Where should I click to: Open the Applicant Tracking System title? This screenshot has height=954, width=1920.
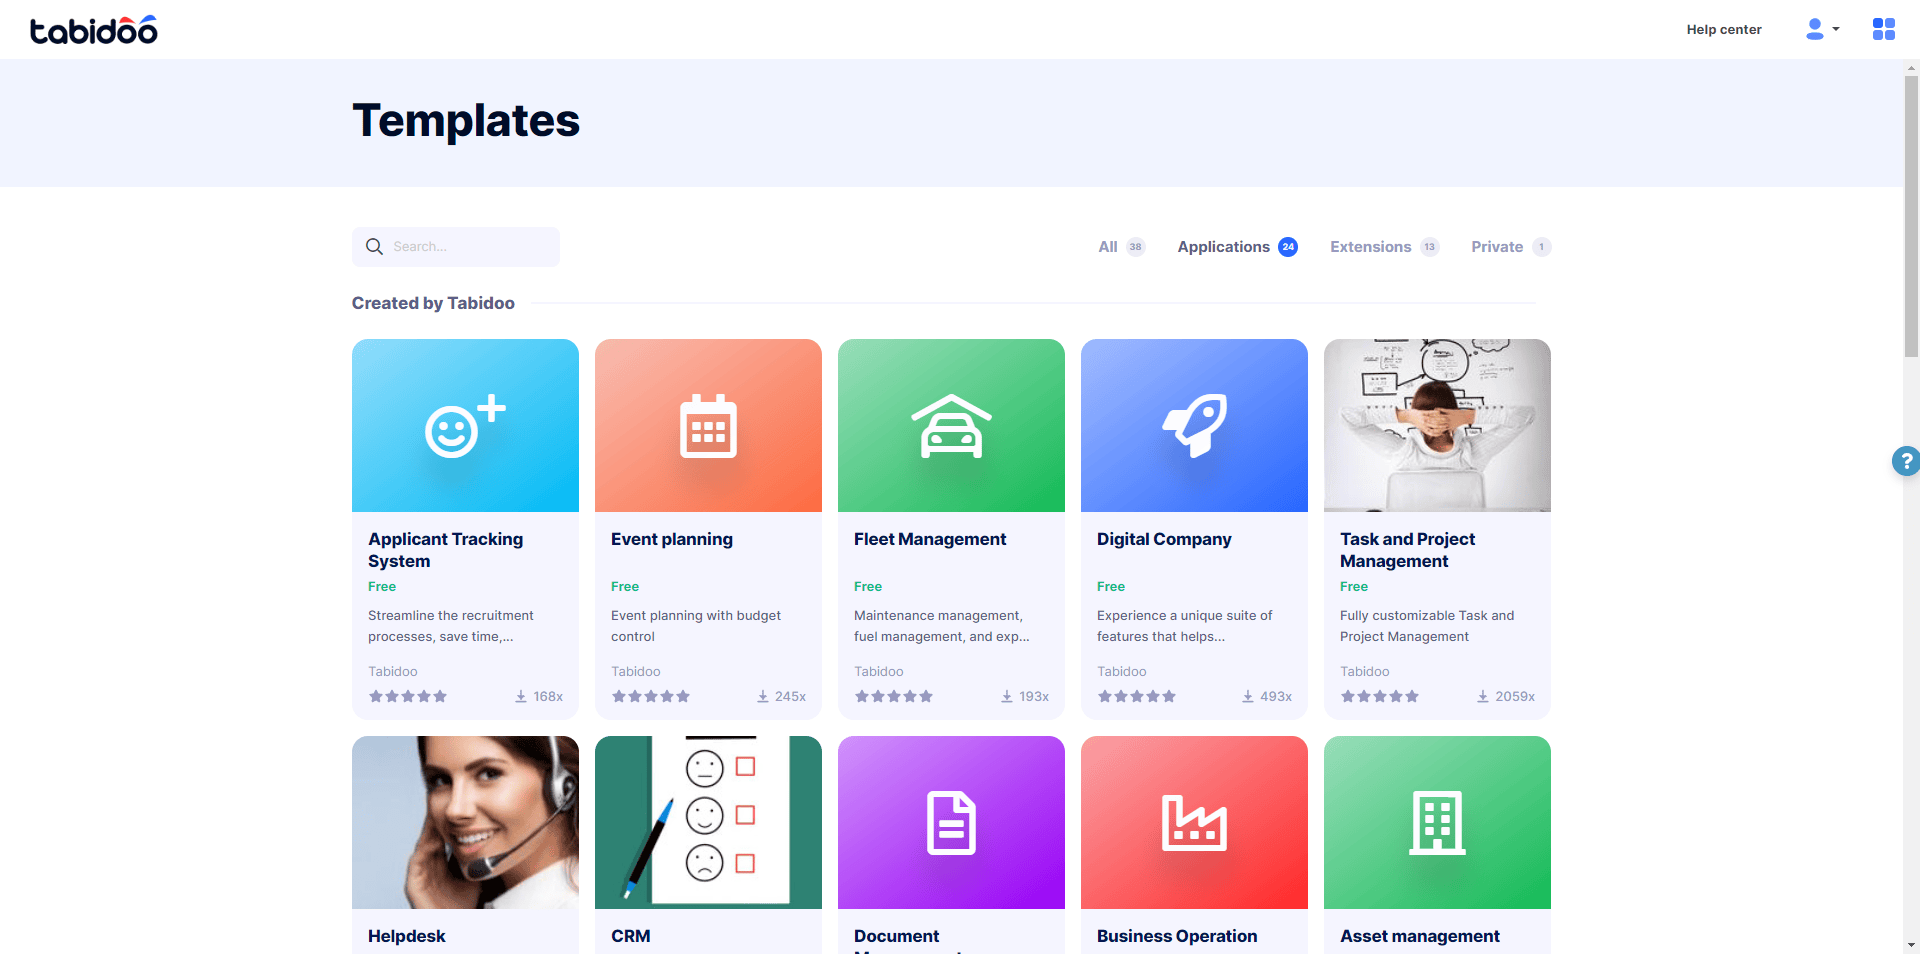(445, 550)
